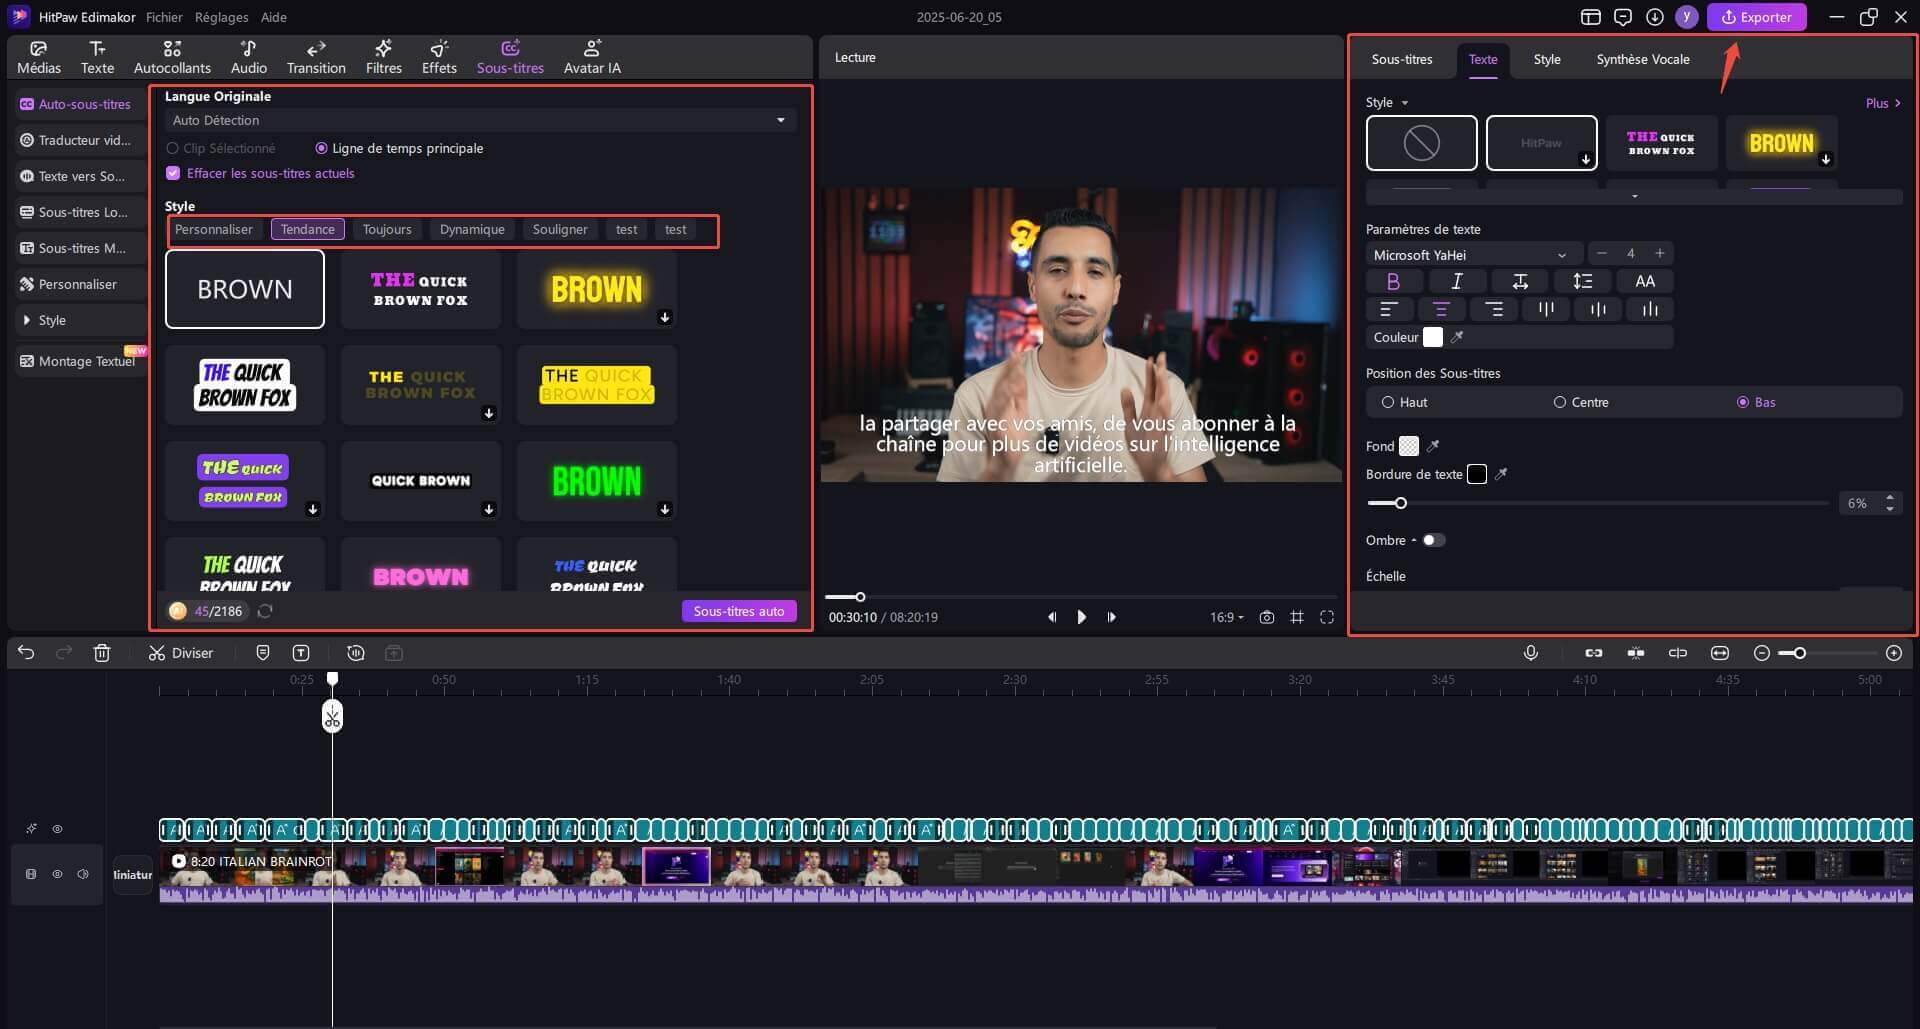Switch to the Style properties tab
Viewport: 1920px width, 1029px height.
1547,59
